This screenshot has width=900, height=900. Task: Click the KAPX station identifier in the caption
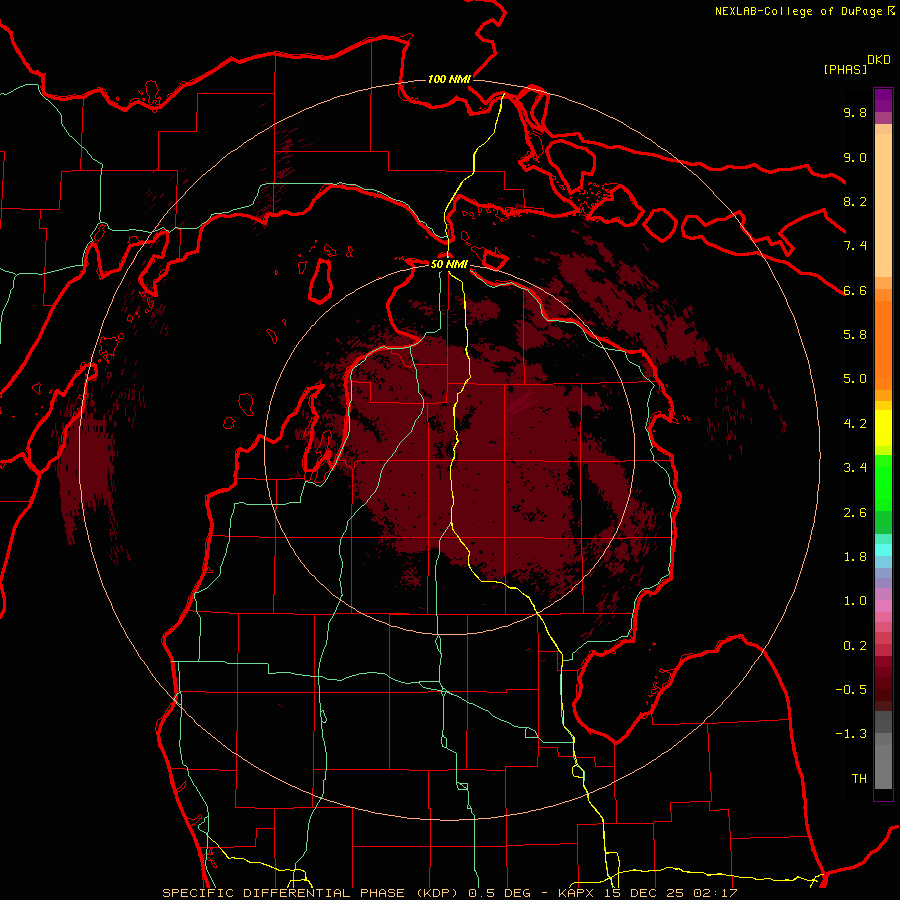578,893
